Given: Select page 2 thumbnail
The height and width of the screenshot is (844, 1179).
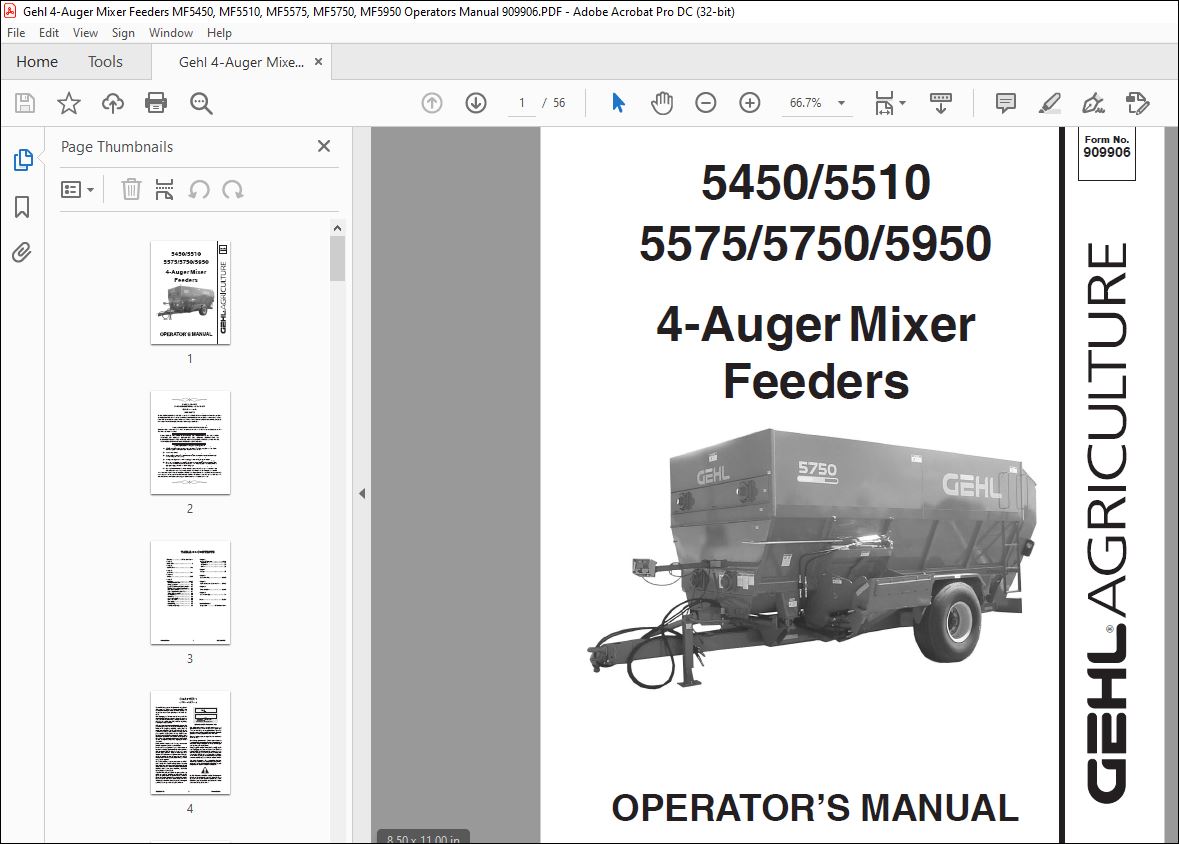Looking at the screenshot, I should point(190,442).
